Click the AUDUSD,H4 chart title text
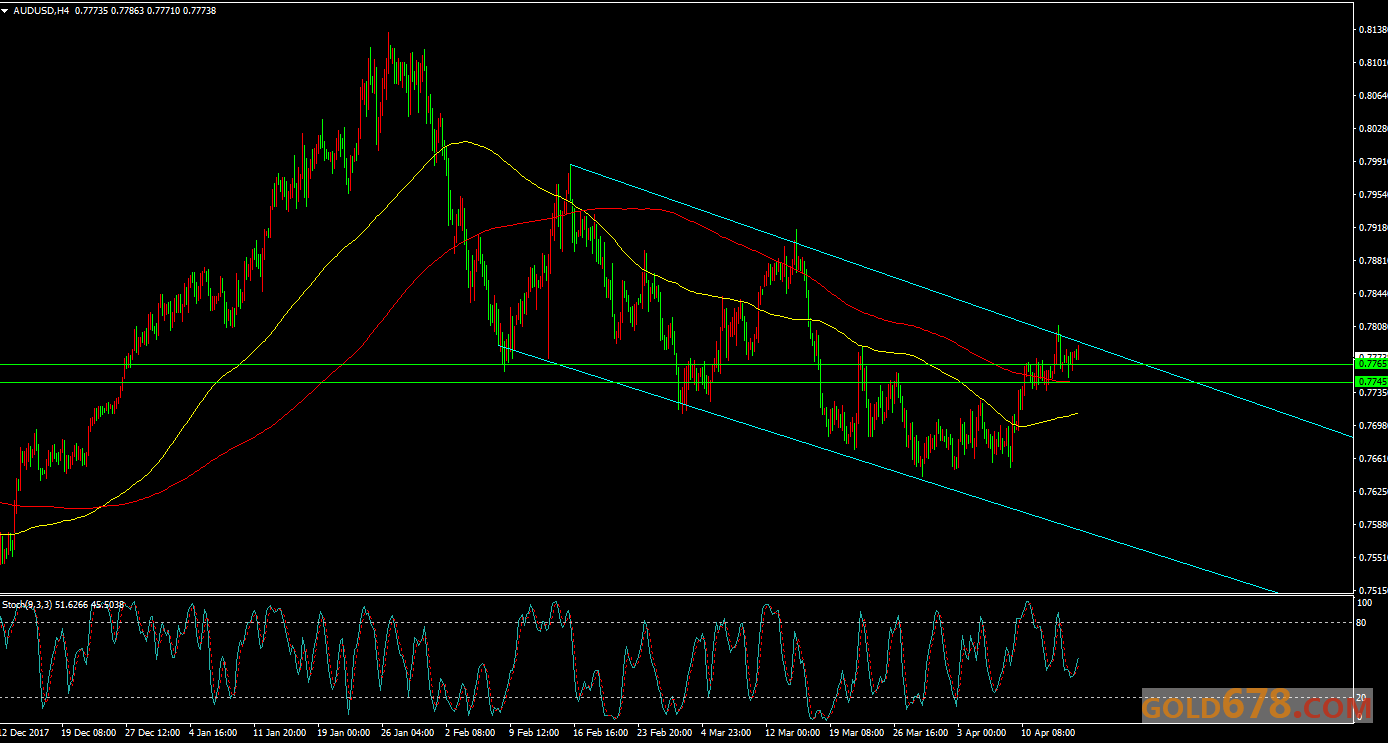This screenshot has width=1388, height=743. coord(41,10)
